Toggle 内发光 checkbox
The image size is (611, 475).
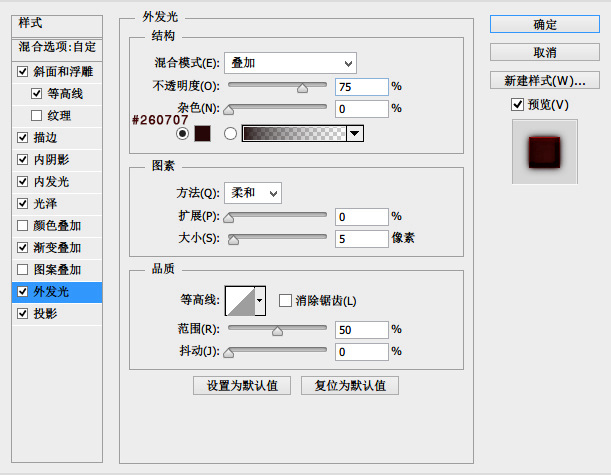(x=23, y=182)
